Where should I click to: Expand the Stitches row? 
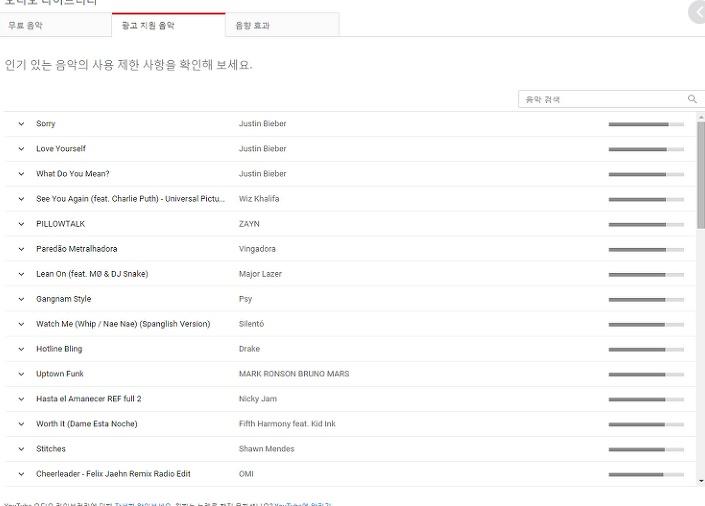[21, 449]
